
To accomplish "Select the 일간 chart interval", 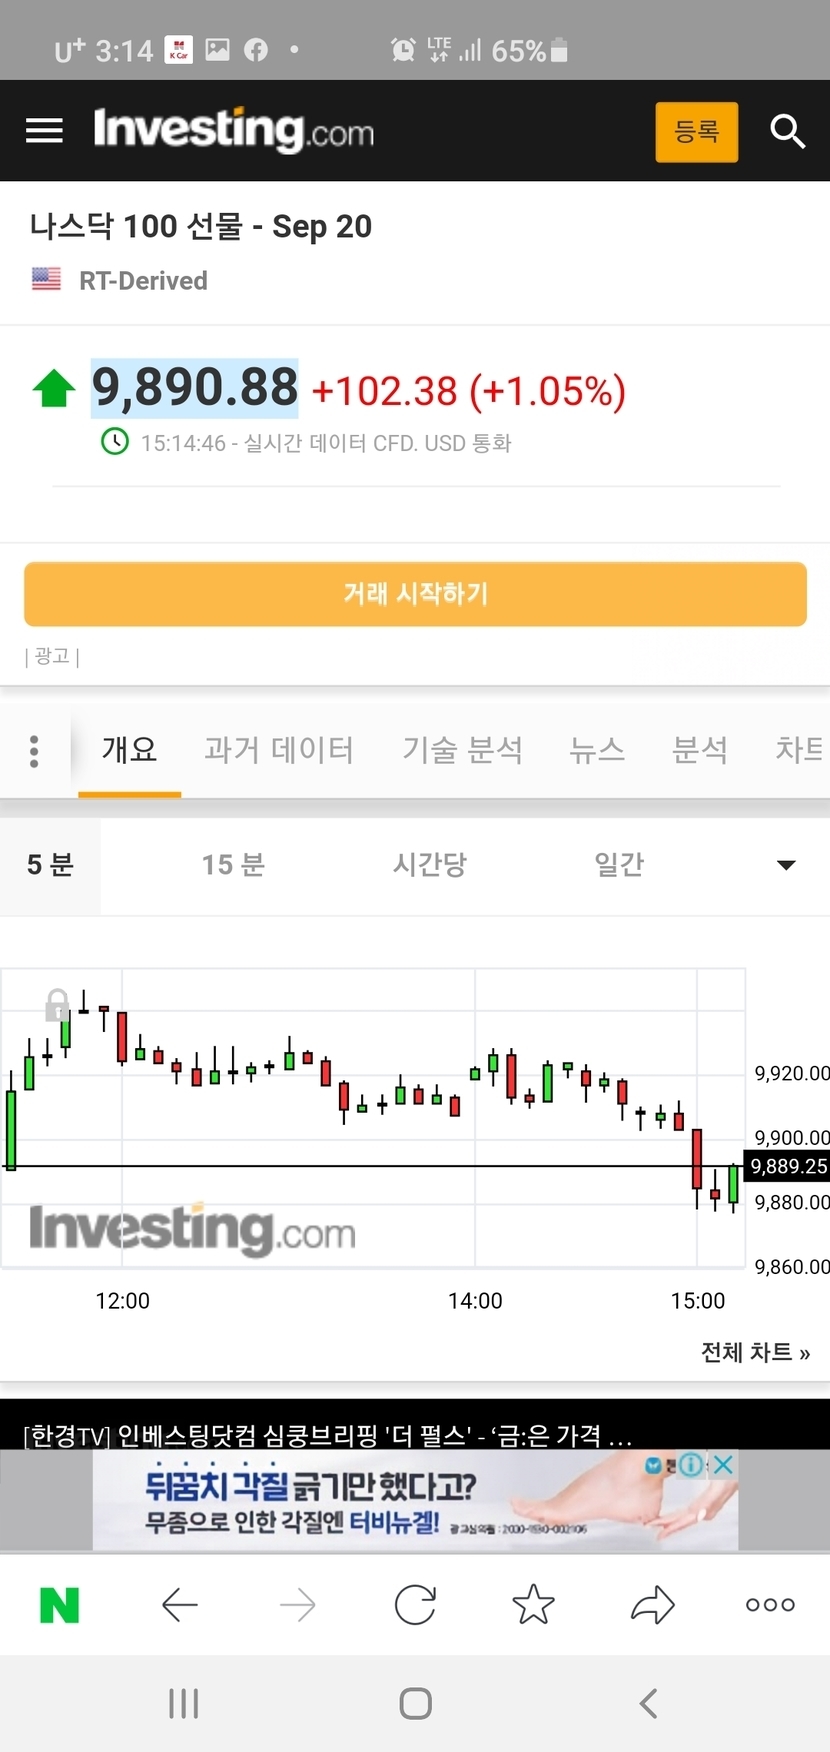I will (619, 865).
